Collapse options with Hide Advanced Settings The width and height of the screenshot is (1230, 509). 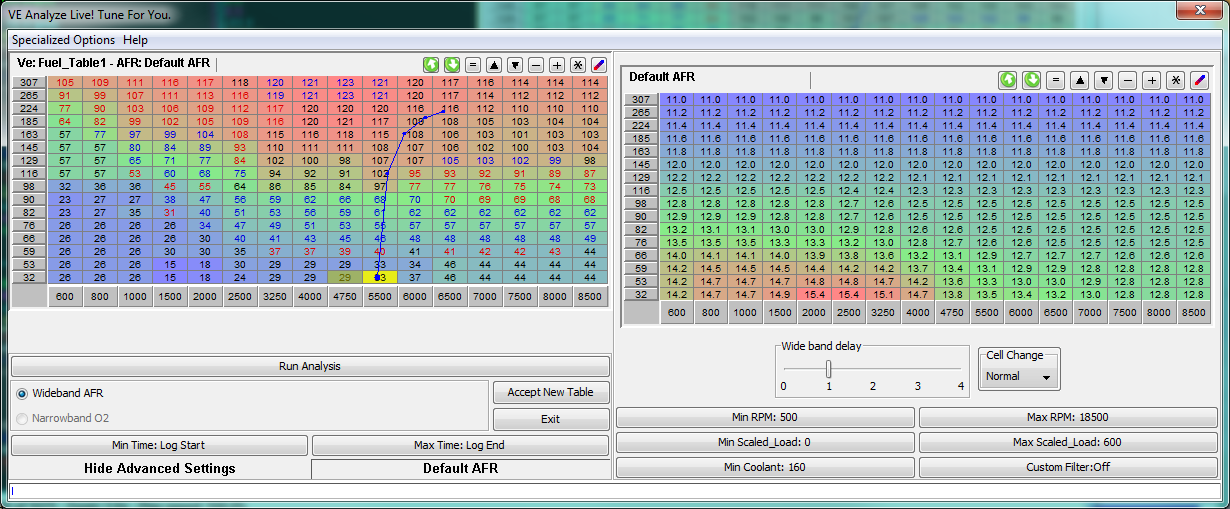pos(160,468)
